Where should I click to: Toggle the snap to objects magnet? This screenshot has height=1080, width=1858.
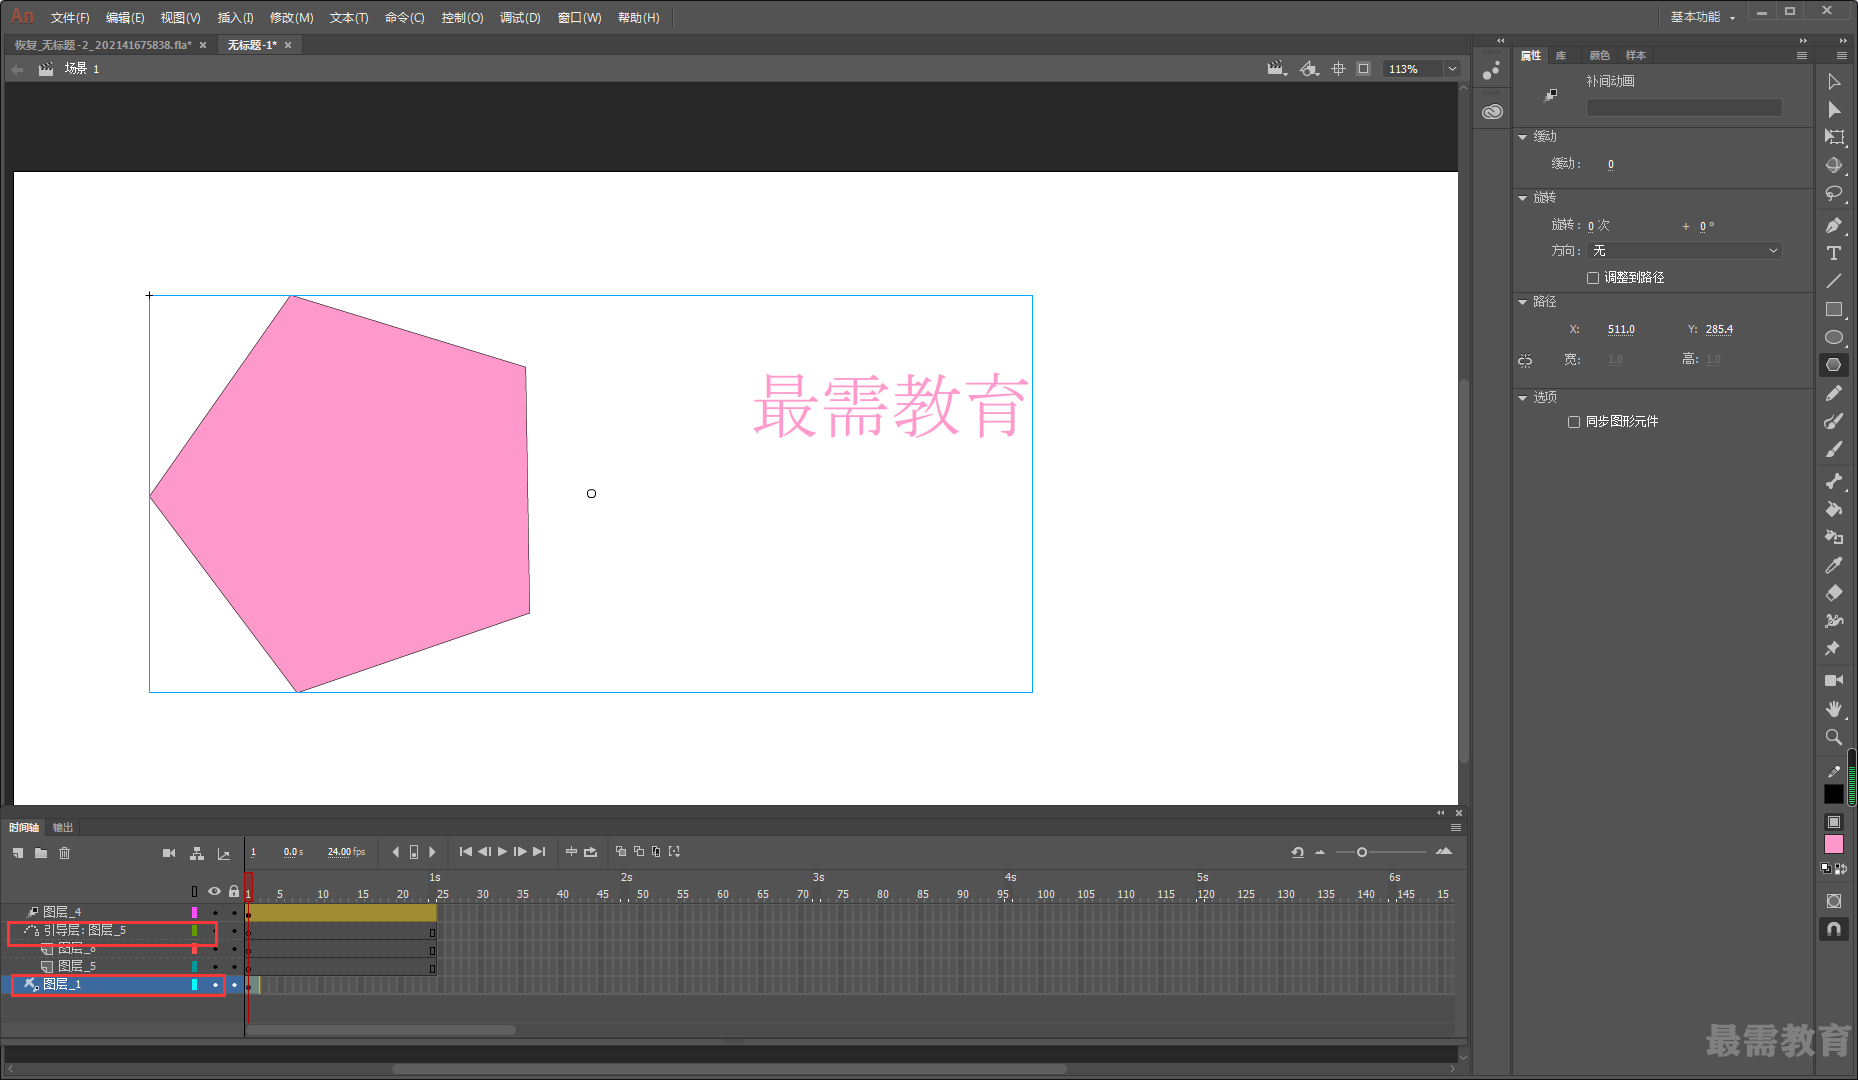coord(1833,929)
